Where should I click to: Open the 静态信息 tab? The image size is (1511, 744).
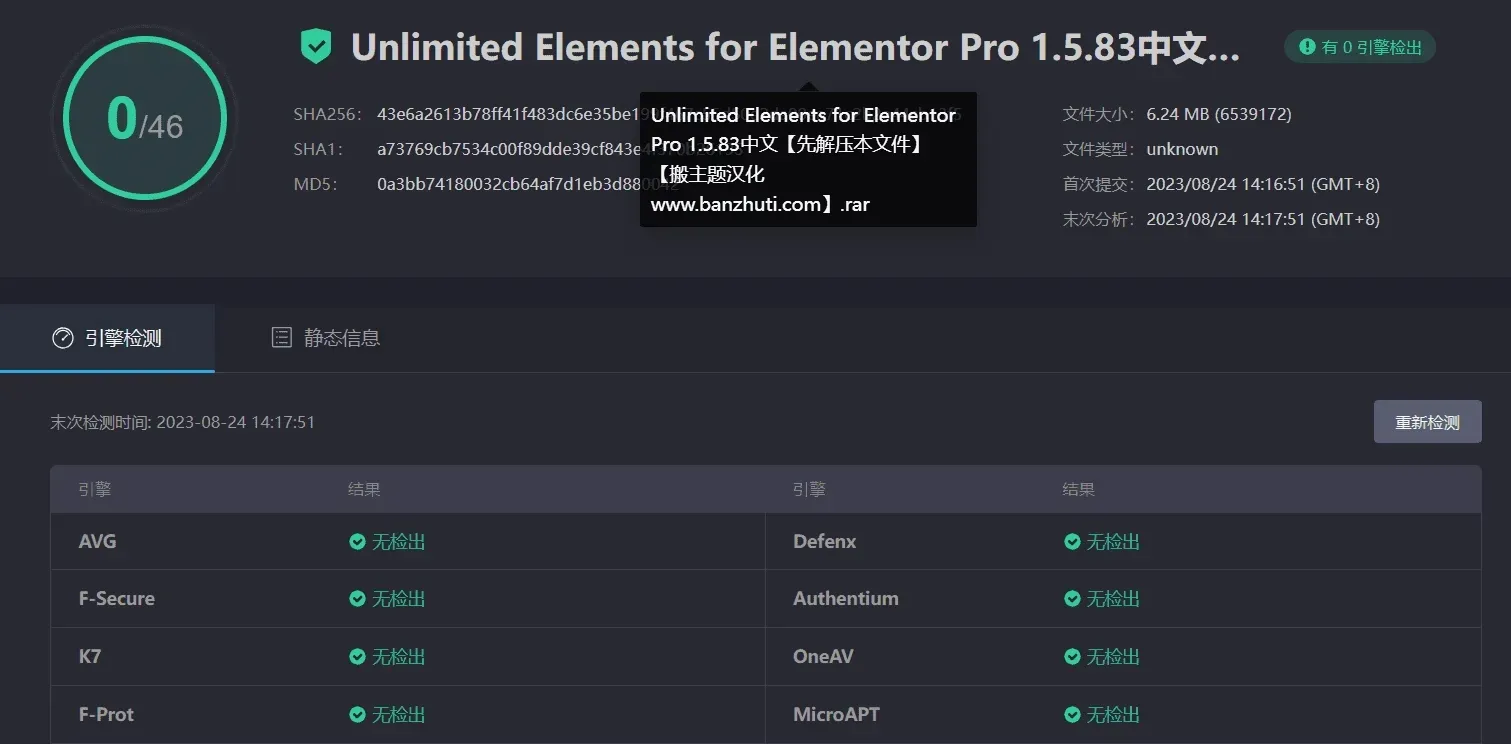(326, 338)
